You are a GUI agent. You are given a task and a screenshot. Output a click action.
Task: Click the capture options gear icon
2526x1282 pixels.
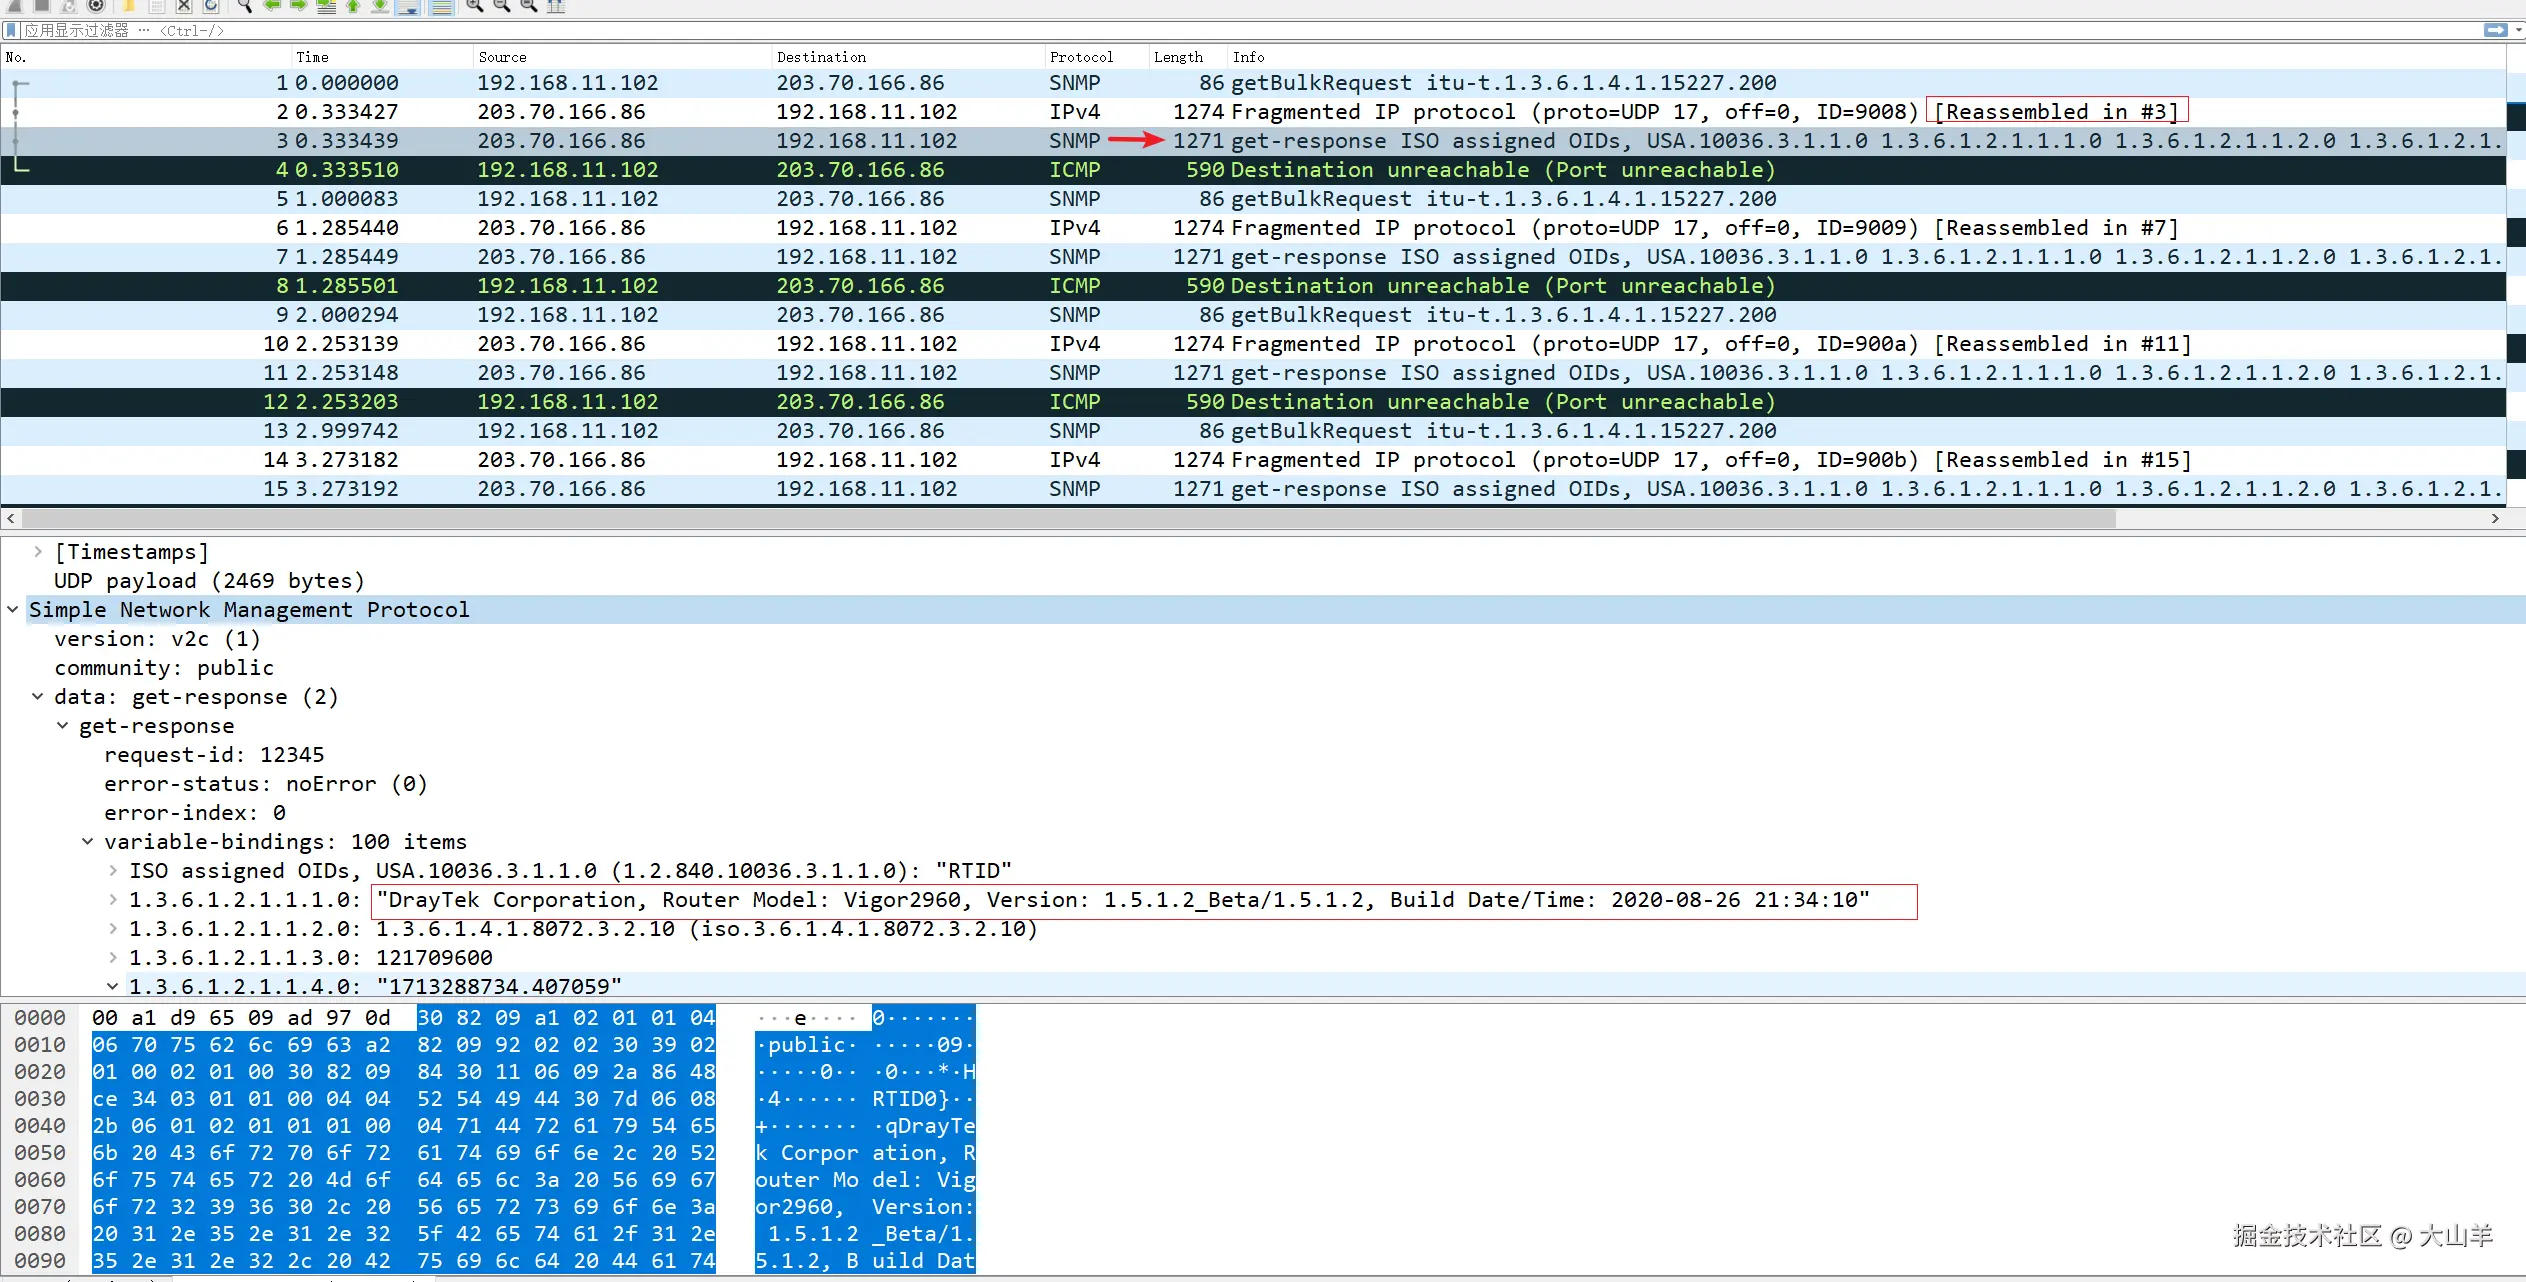[x=96, y=6]
